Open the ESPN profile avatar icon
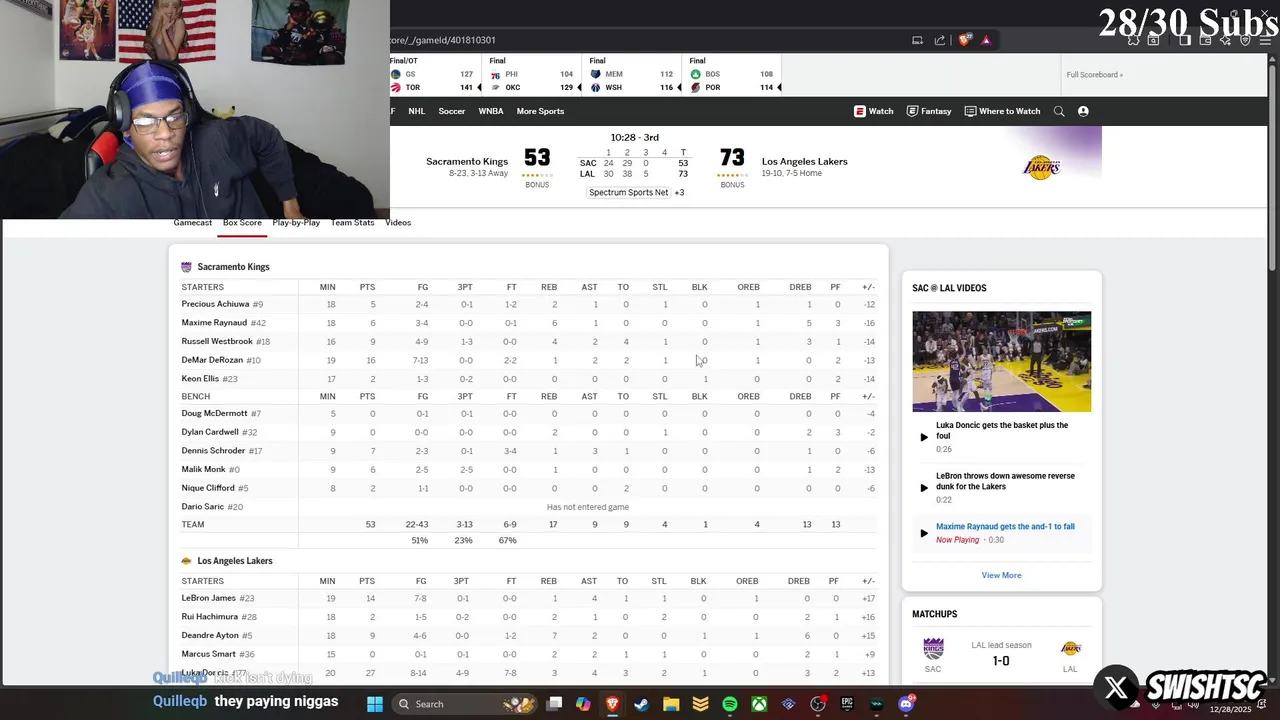1280x720 pixels. coord(1083,111)
